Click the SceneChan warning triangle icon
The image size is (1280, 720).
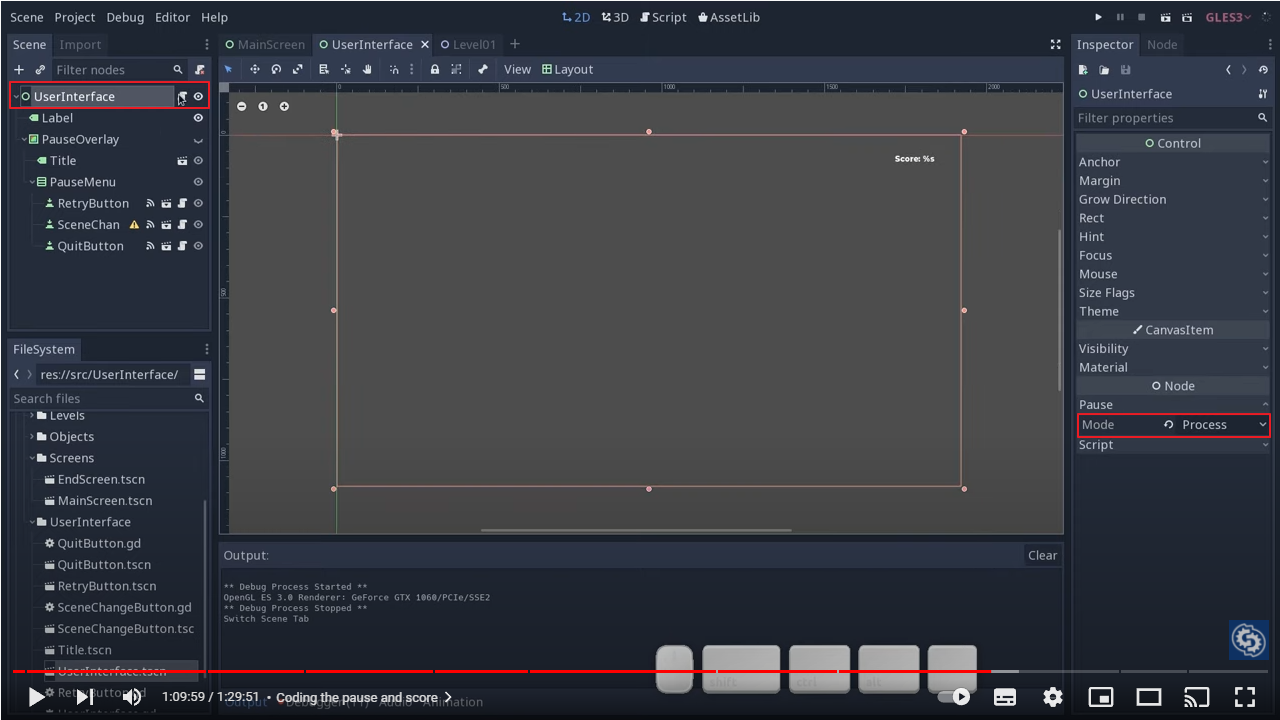click(134, 225)
